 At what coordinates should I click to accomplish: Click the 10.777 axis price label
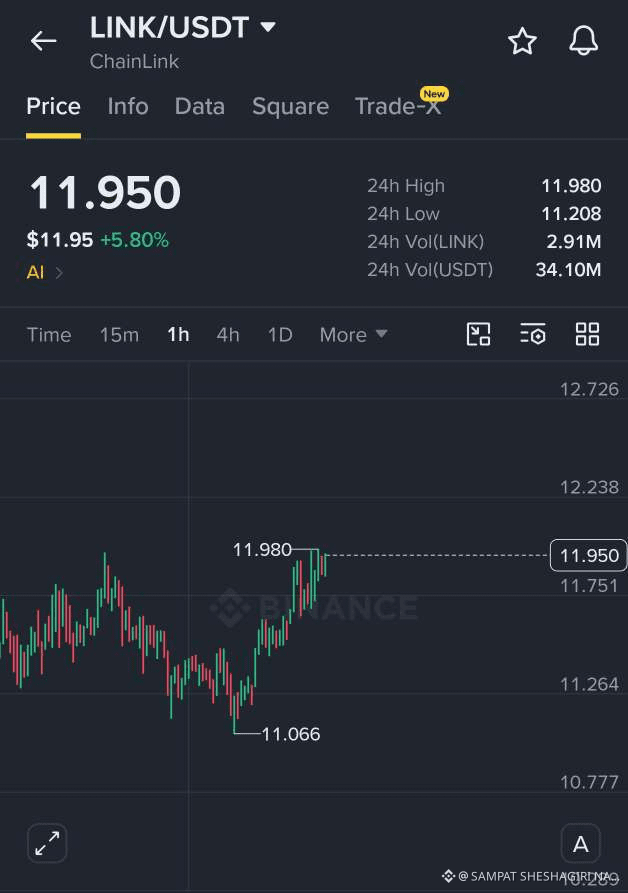(x=589, y=782)
